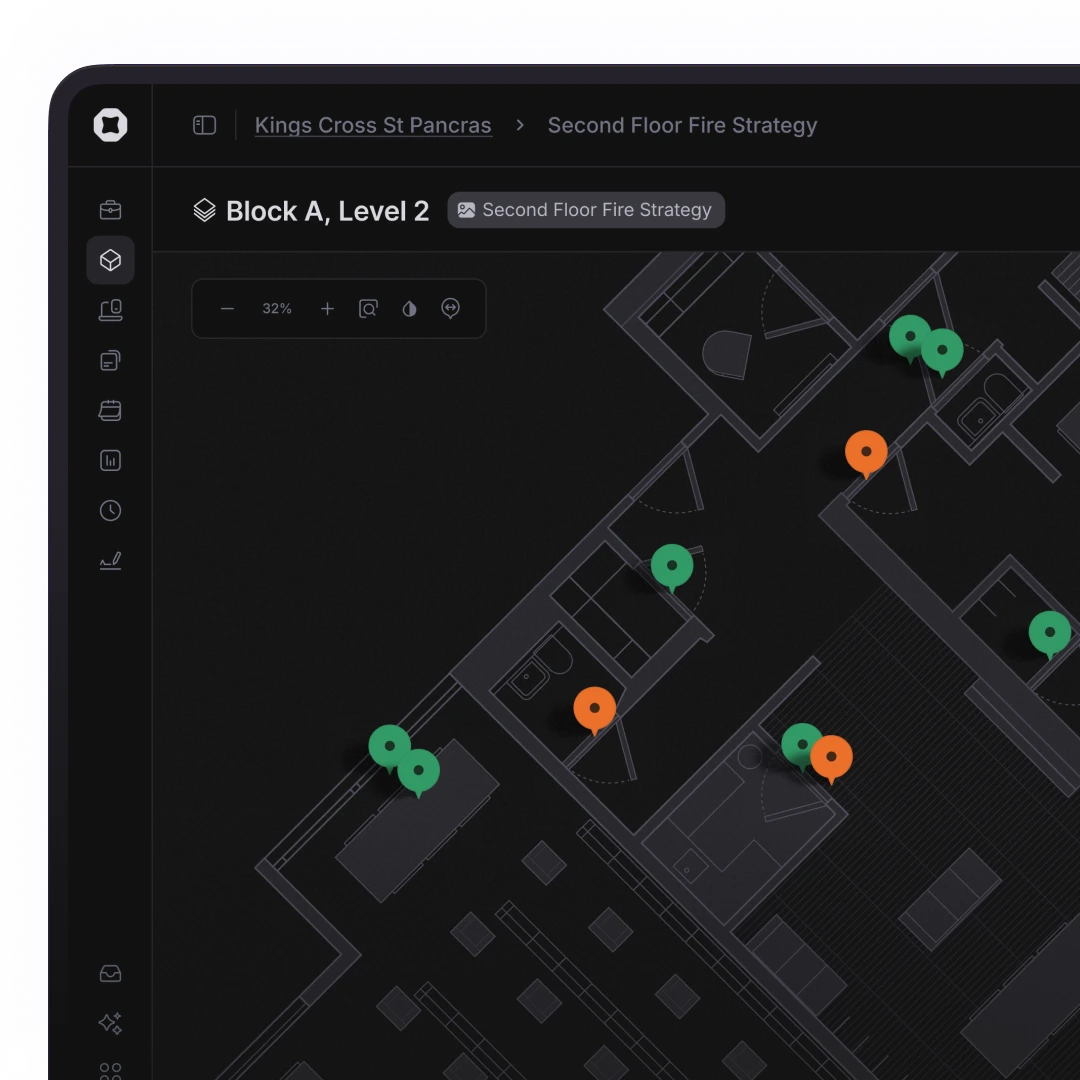Toggle the contrast invert view icon

(x=409, y=308)
